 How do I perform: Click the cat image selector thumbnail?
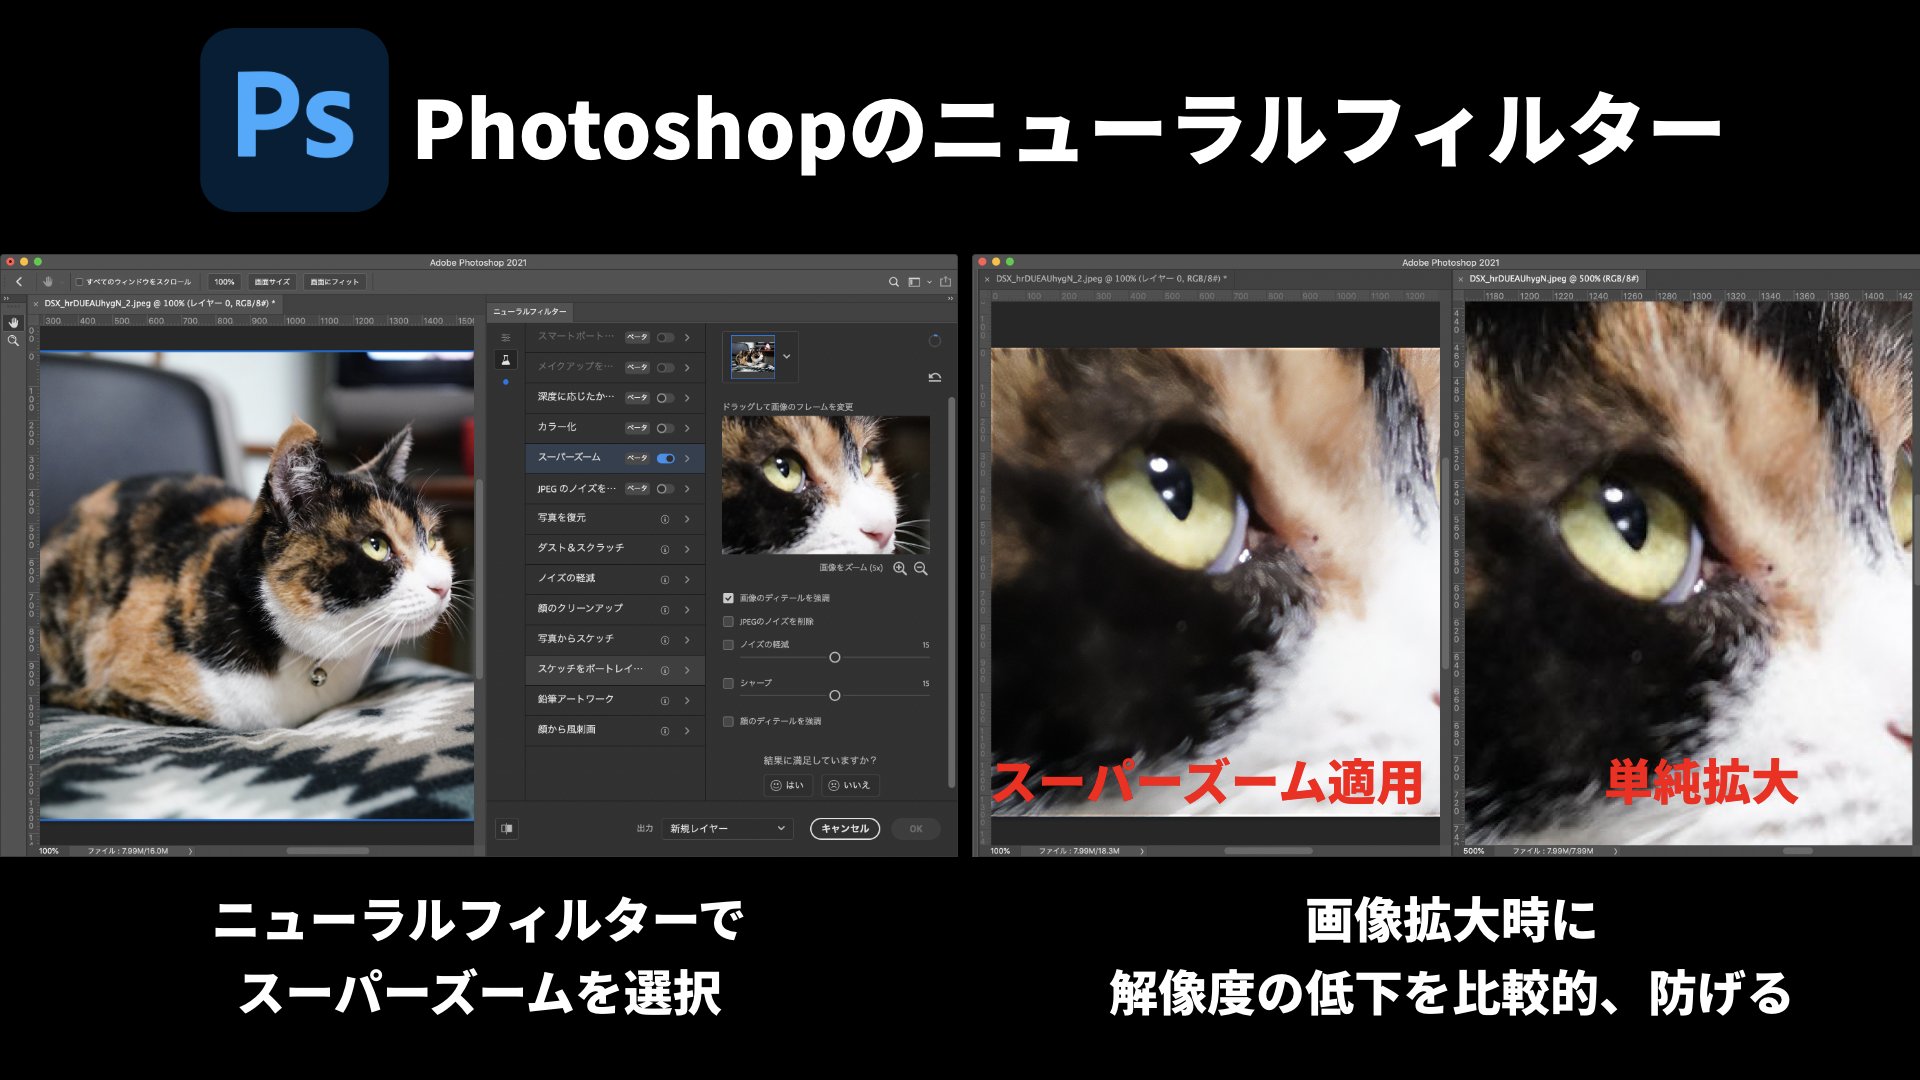753,356
